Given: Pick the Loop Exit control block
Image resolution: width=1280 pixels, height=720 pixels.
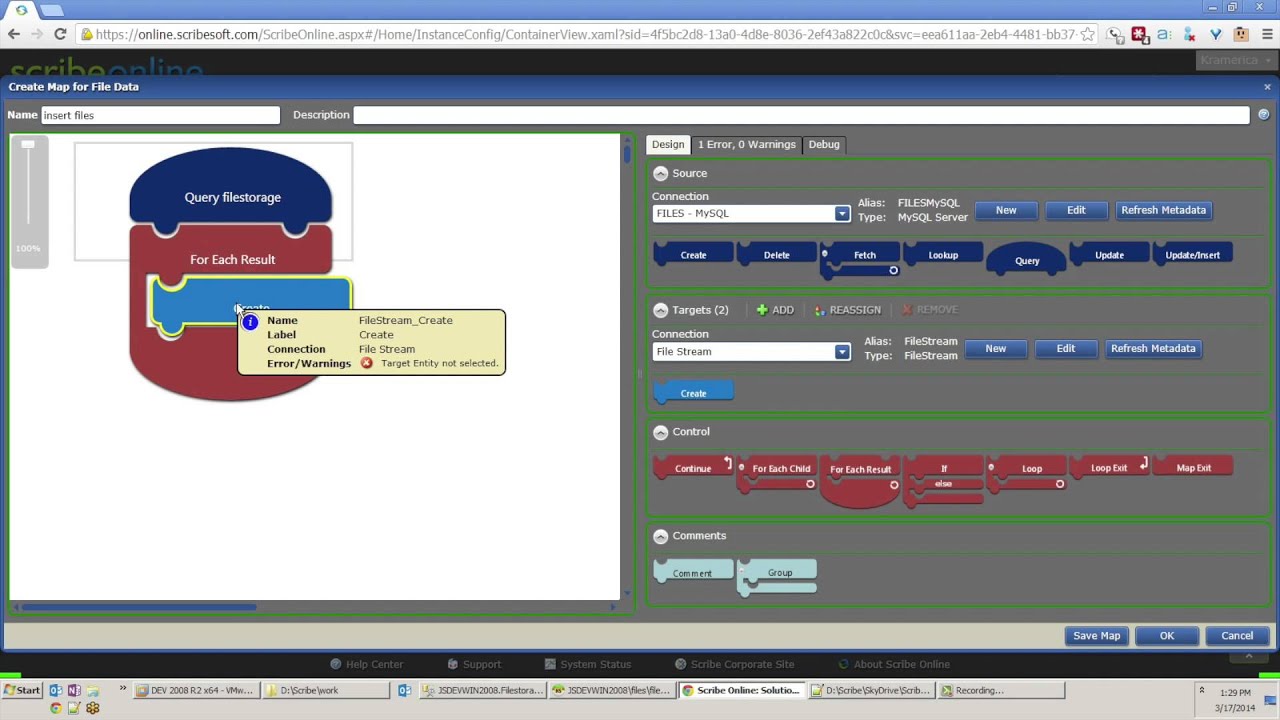Looking at the screenshot, I should click(x=1109, y=468).
